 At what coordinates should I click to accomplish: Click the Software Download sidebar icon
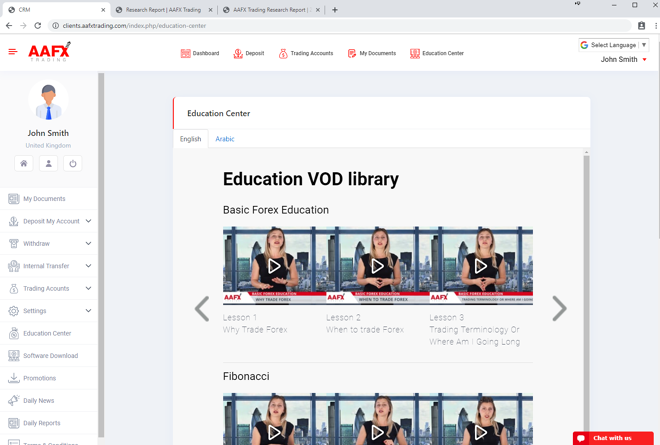(x=13, y=356)
